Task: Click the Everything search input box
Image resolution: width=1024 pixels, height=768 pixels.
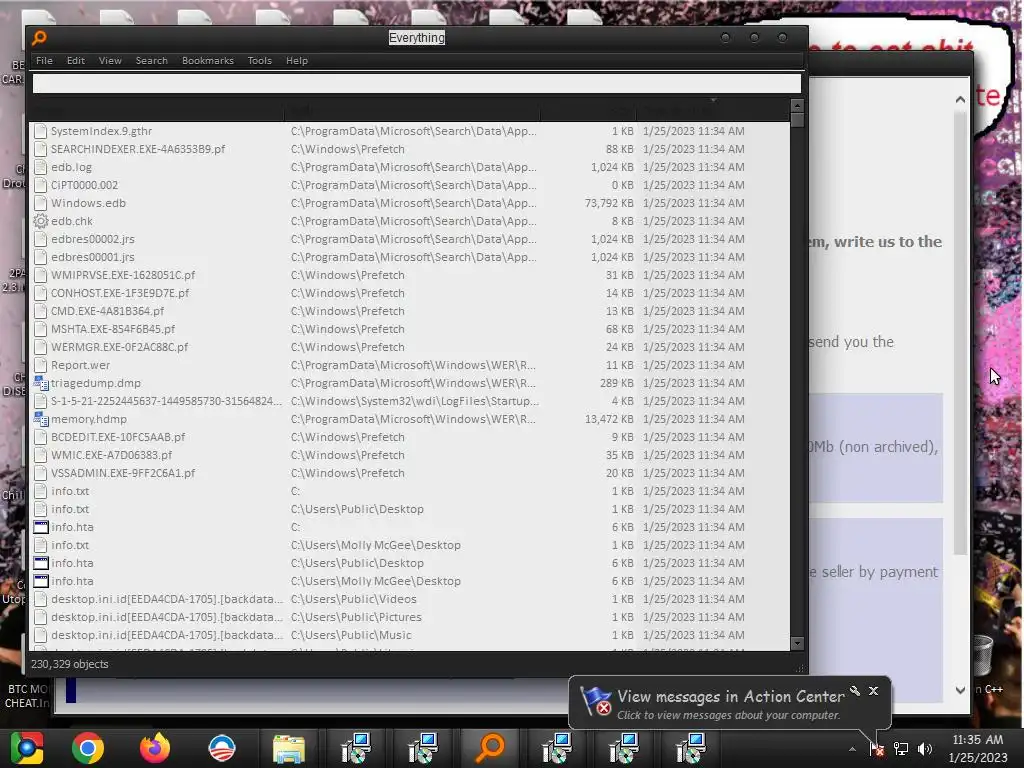Action: coord(417,83)
